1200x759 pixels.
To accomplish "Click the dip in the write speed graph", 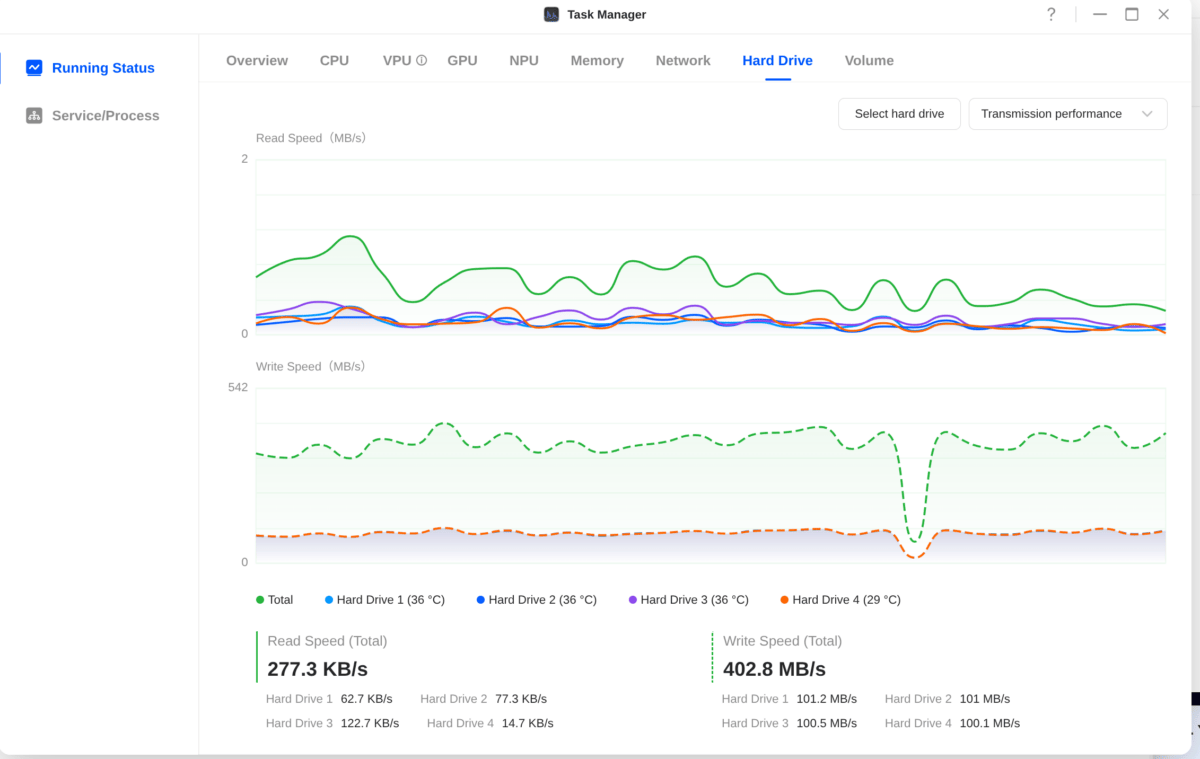I will tap(914, 540).
